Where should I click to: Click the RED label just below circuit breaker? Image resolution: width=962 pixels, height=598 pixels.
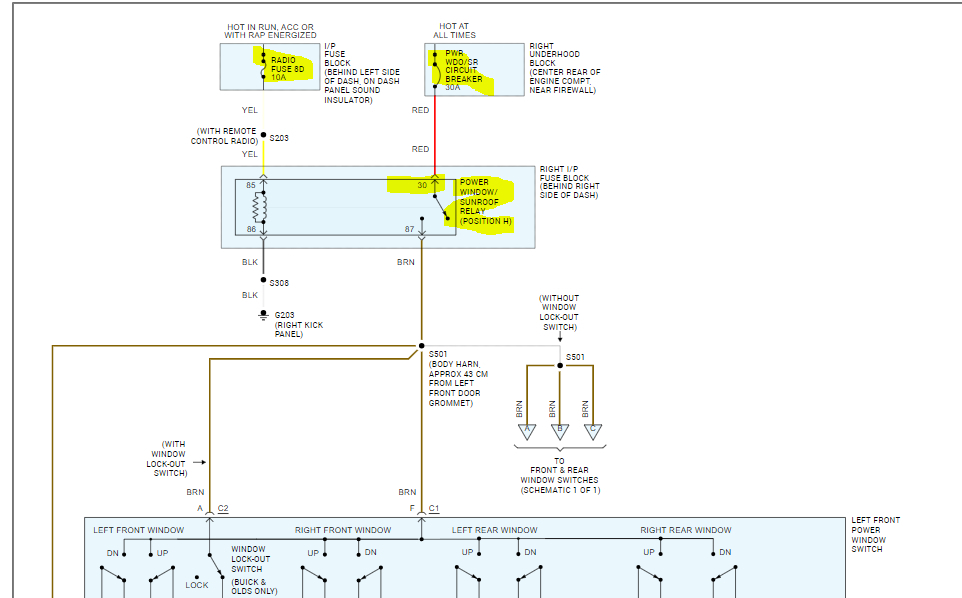pos(420,110)
